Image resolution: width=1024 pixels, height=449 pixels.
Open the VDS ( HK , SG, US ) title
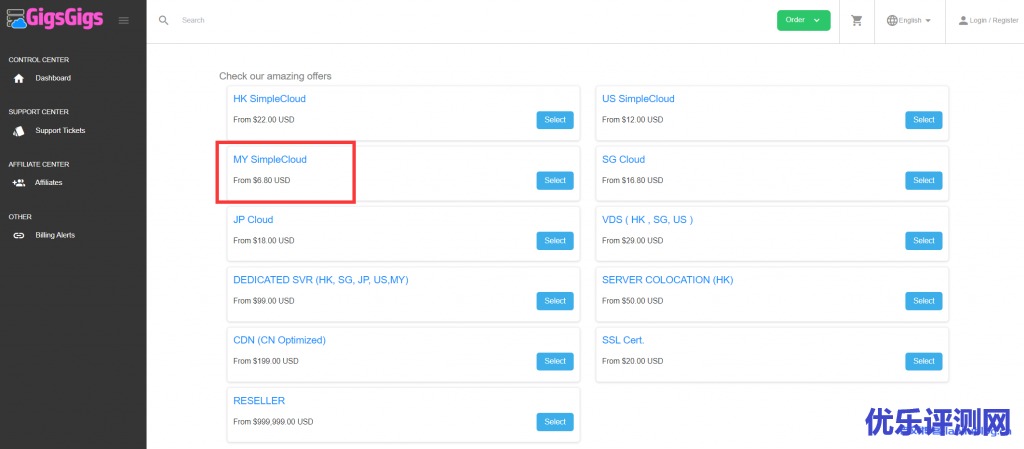click(647, 220)
